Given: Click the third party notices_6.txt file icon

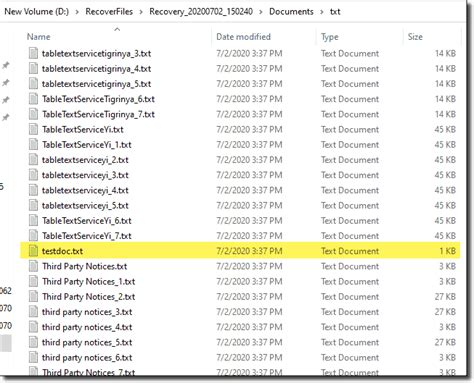Looking at the screenshot, I should (33, 358).
